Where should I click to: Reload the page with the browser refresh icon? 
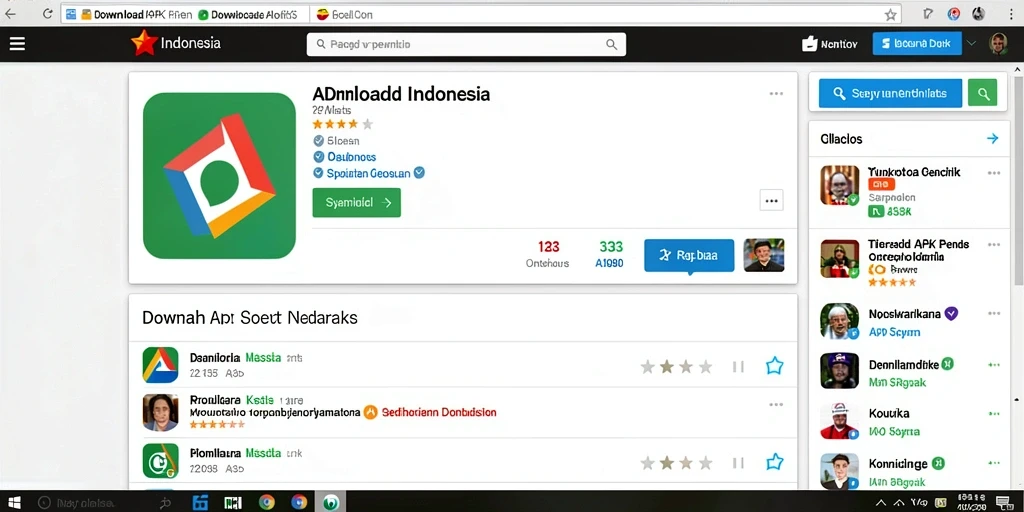[x=47, y=14]
